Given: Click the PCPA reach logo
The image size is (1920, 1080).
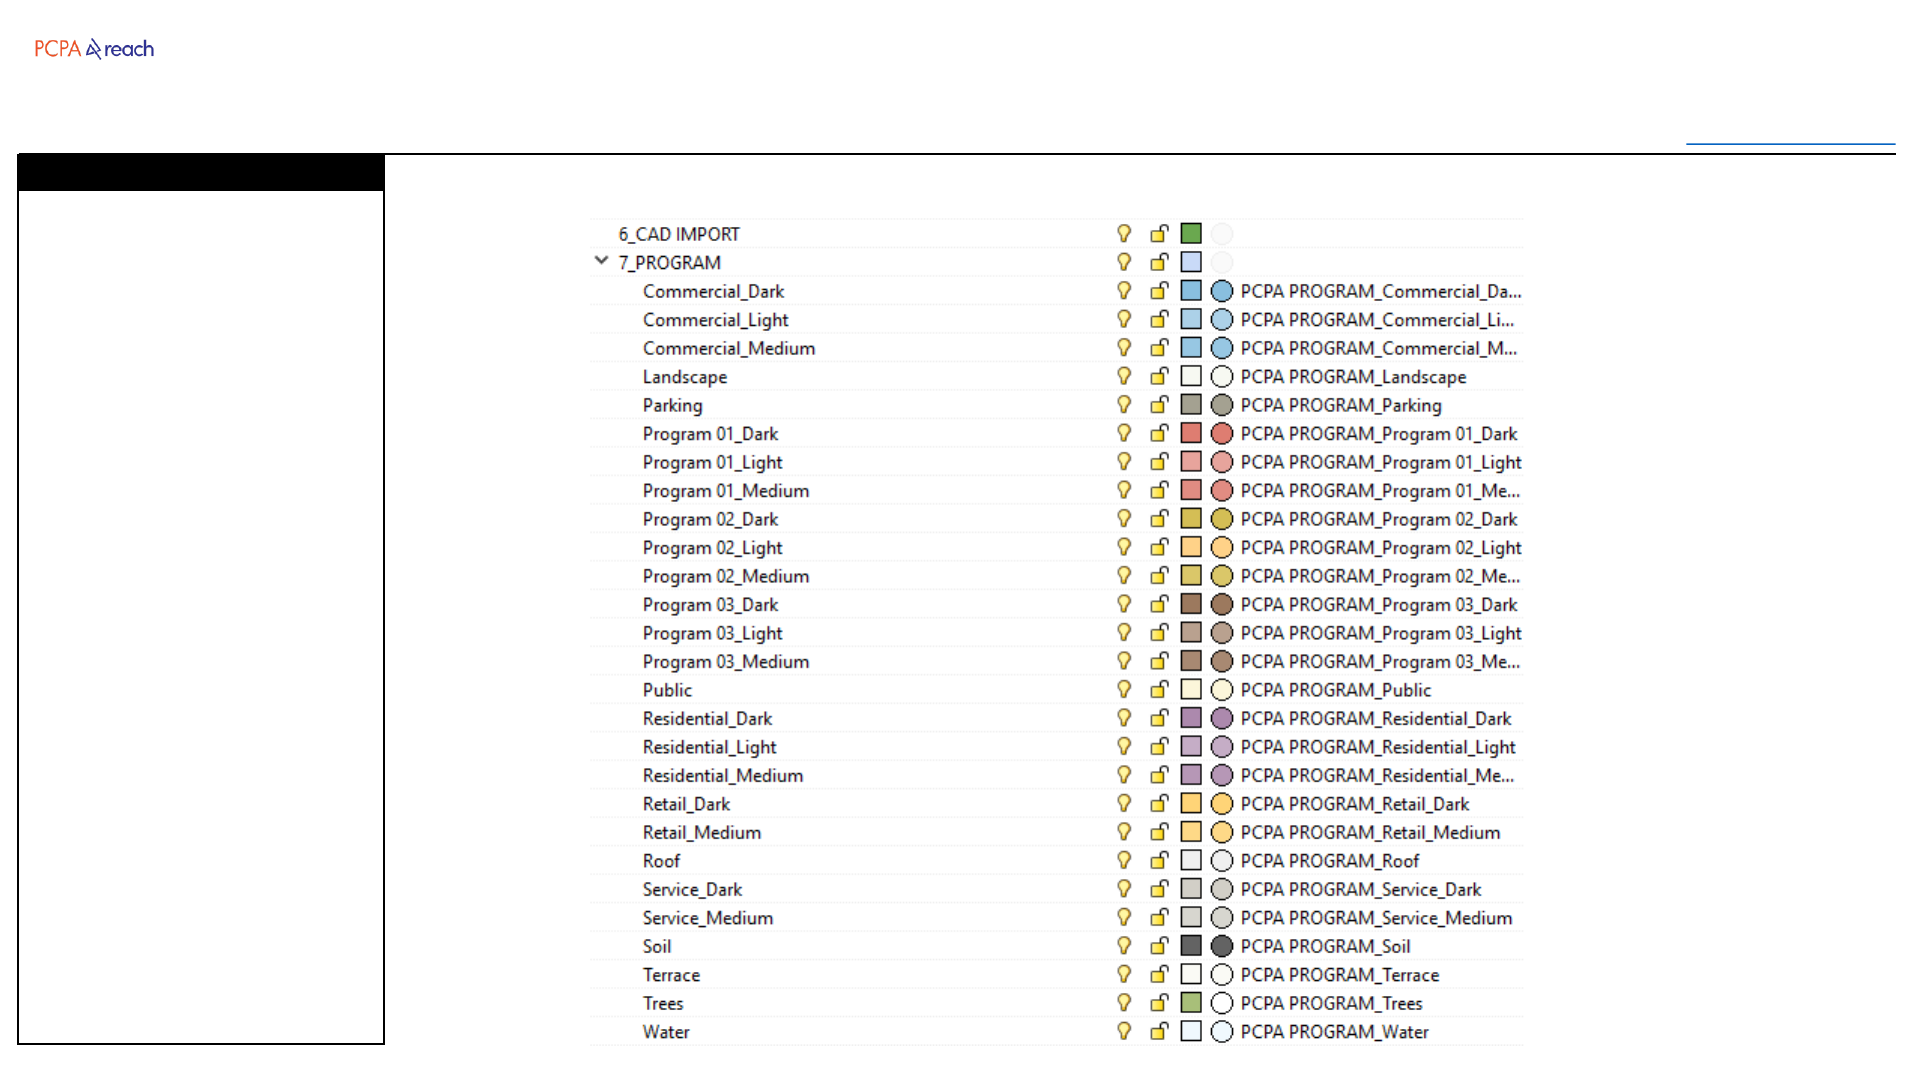Looking at the screenshot, I should 94,49.
